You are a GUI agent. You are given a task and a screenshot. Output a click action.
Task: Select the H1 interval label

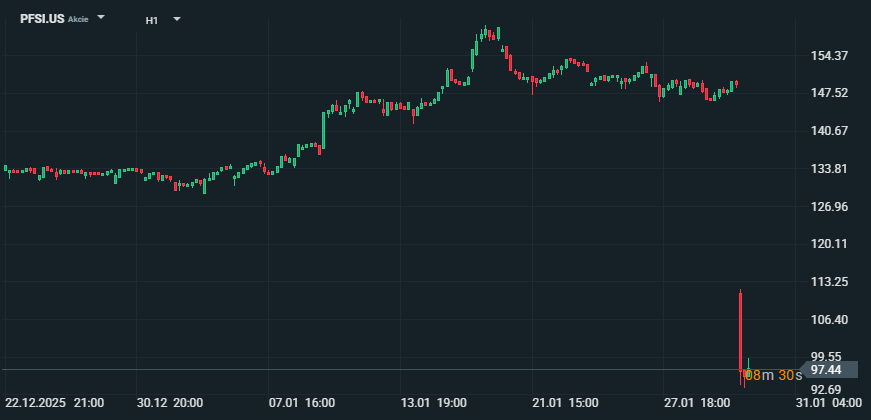151,19
